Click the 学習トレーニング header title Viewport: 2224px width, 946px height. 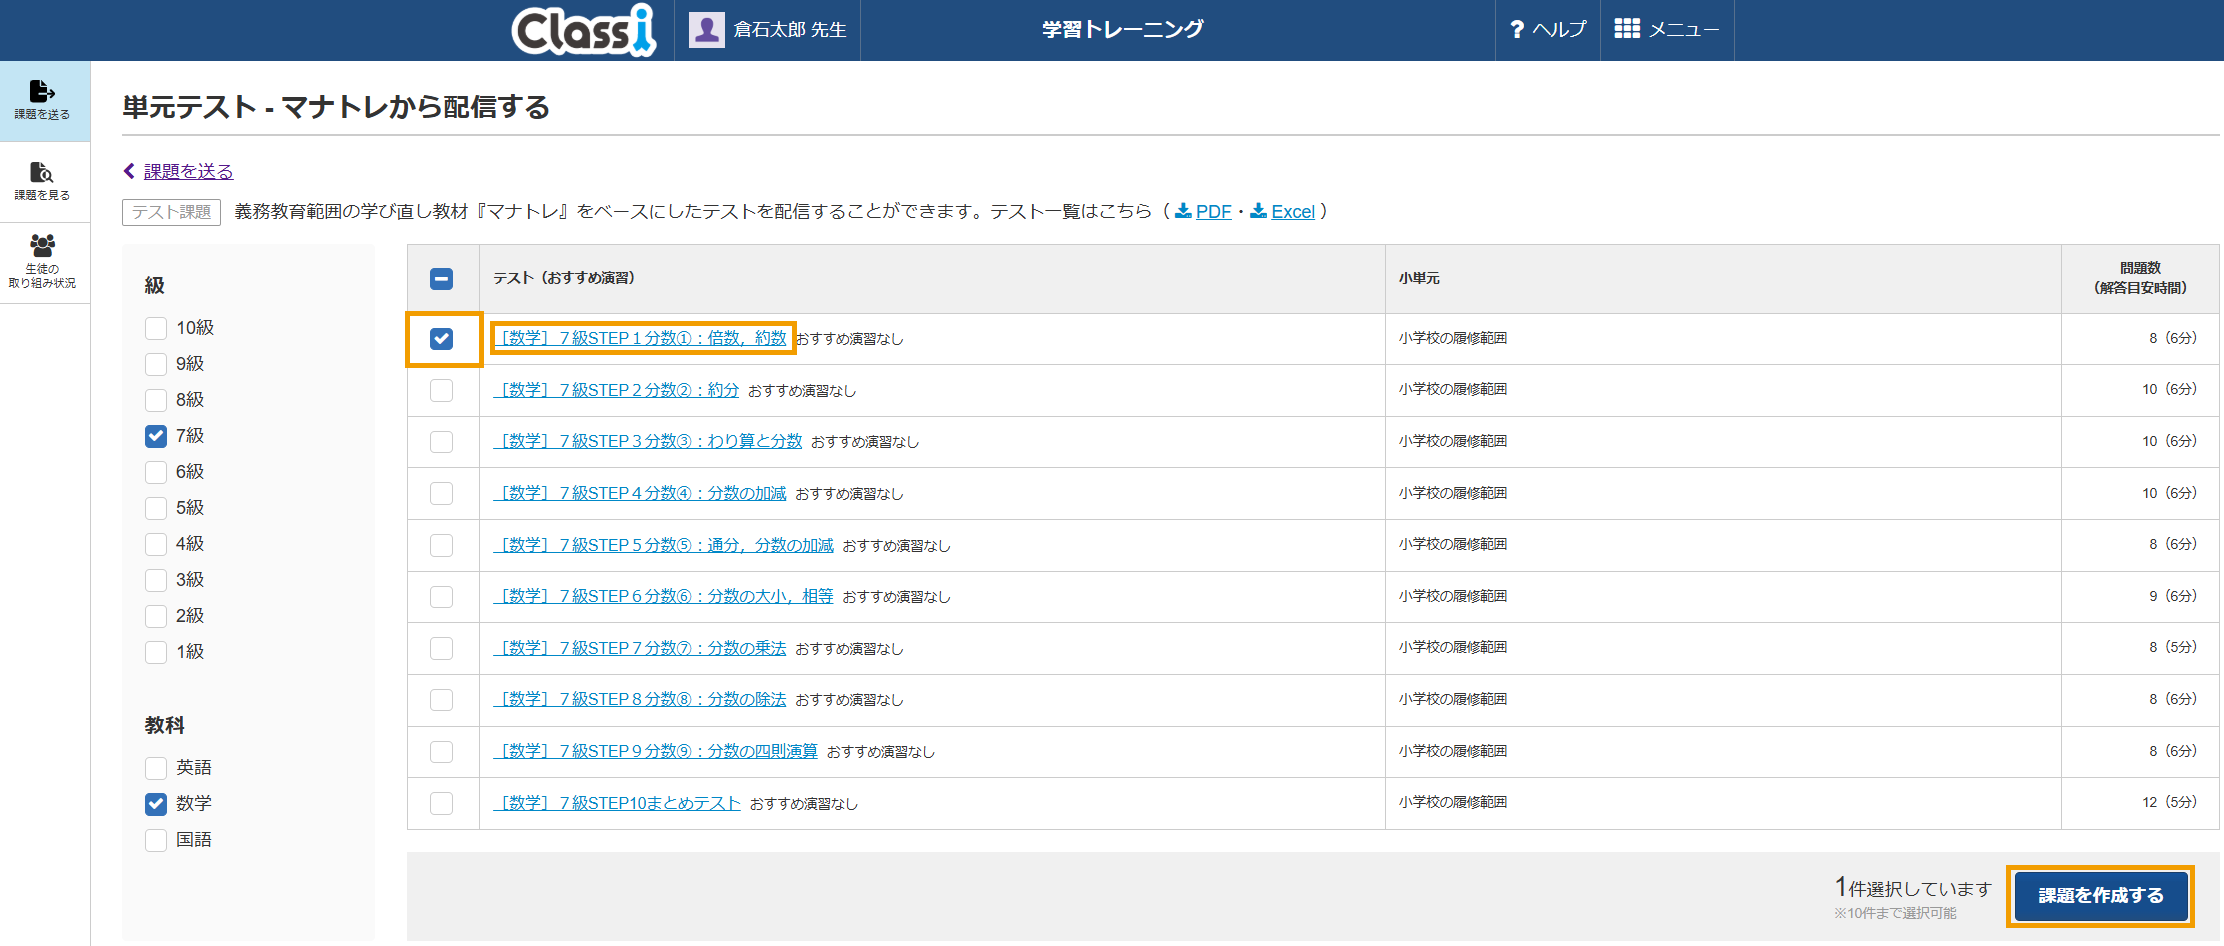1123,29
